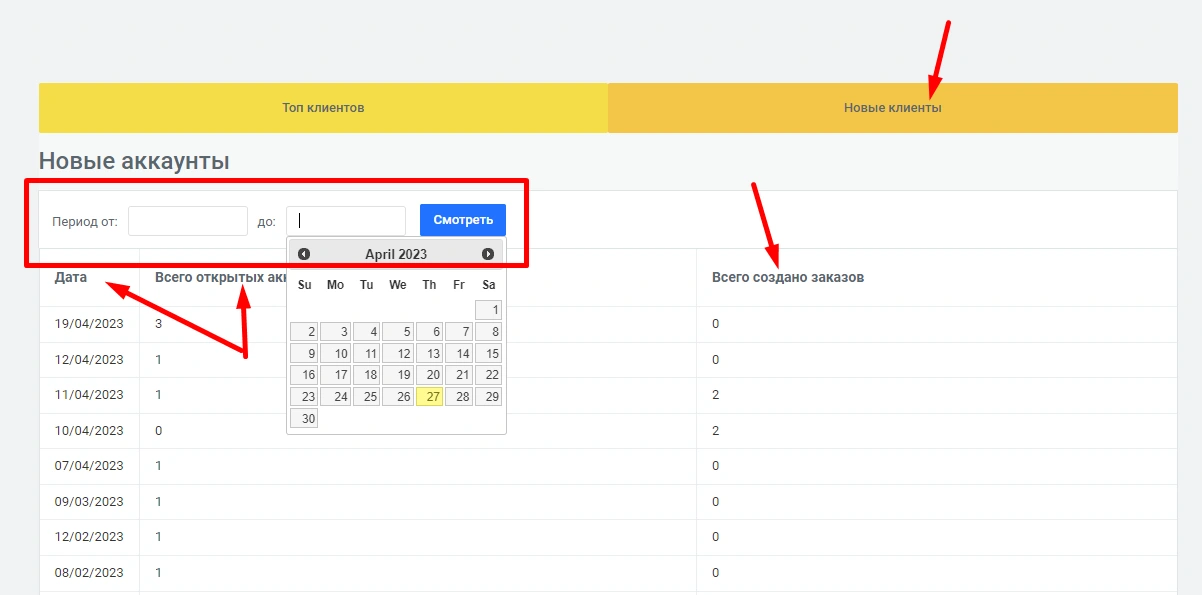The height and width of the screenshot is (595, 1202).
Task: Pick April 27 in the calendar
Action: click(x=429, y=397)
